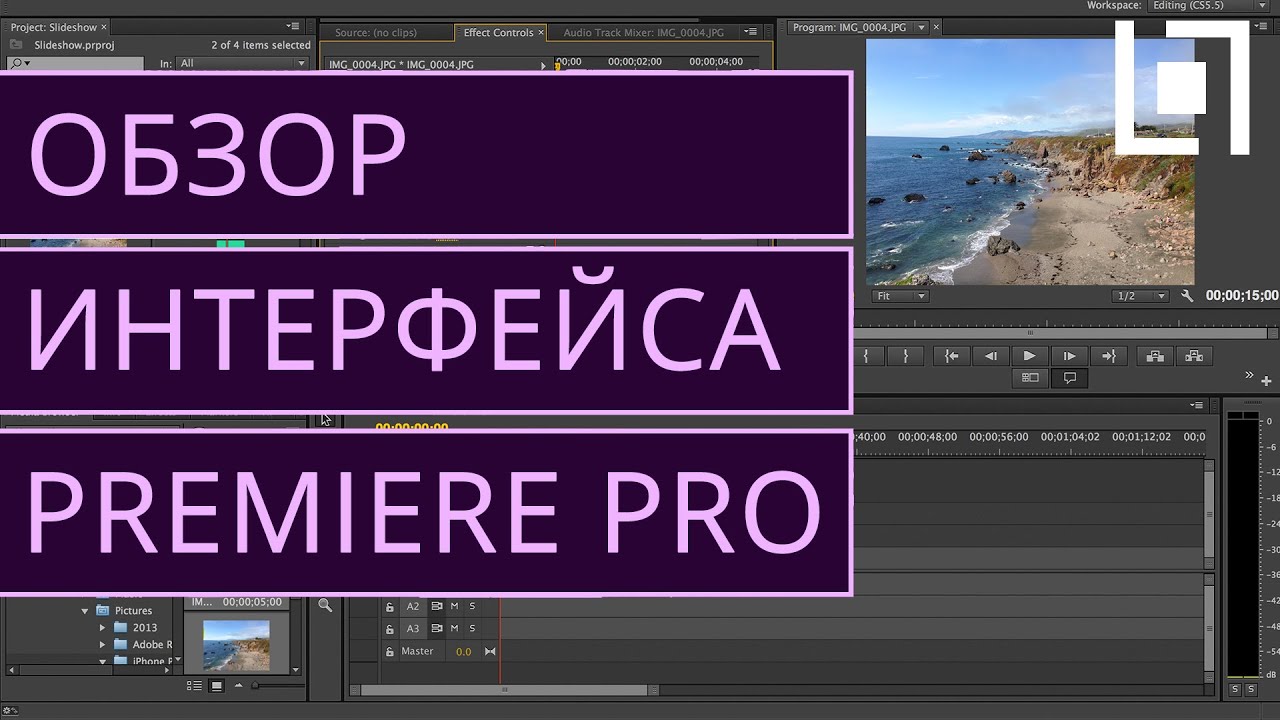Open Effect Controls panel menu icon
Screen dimensions: 1280x720
click(x=751, y=31)
